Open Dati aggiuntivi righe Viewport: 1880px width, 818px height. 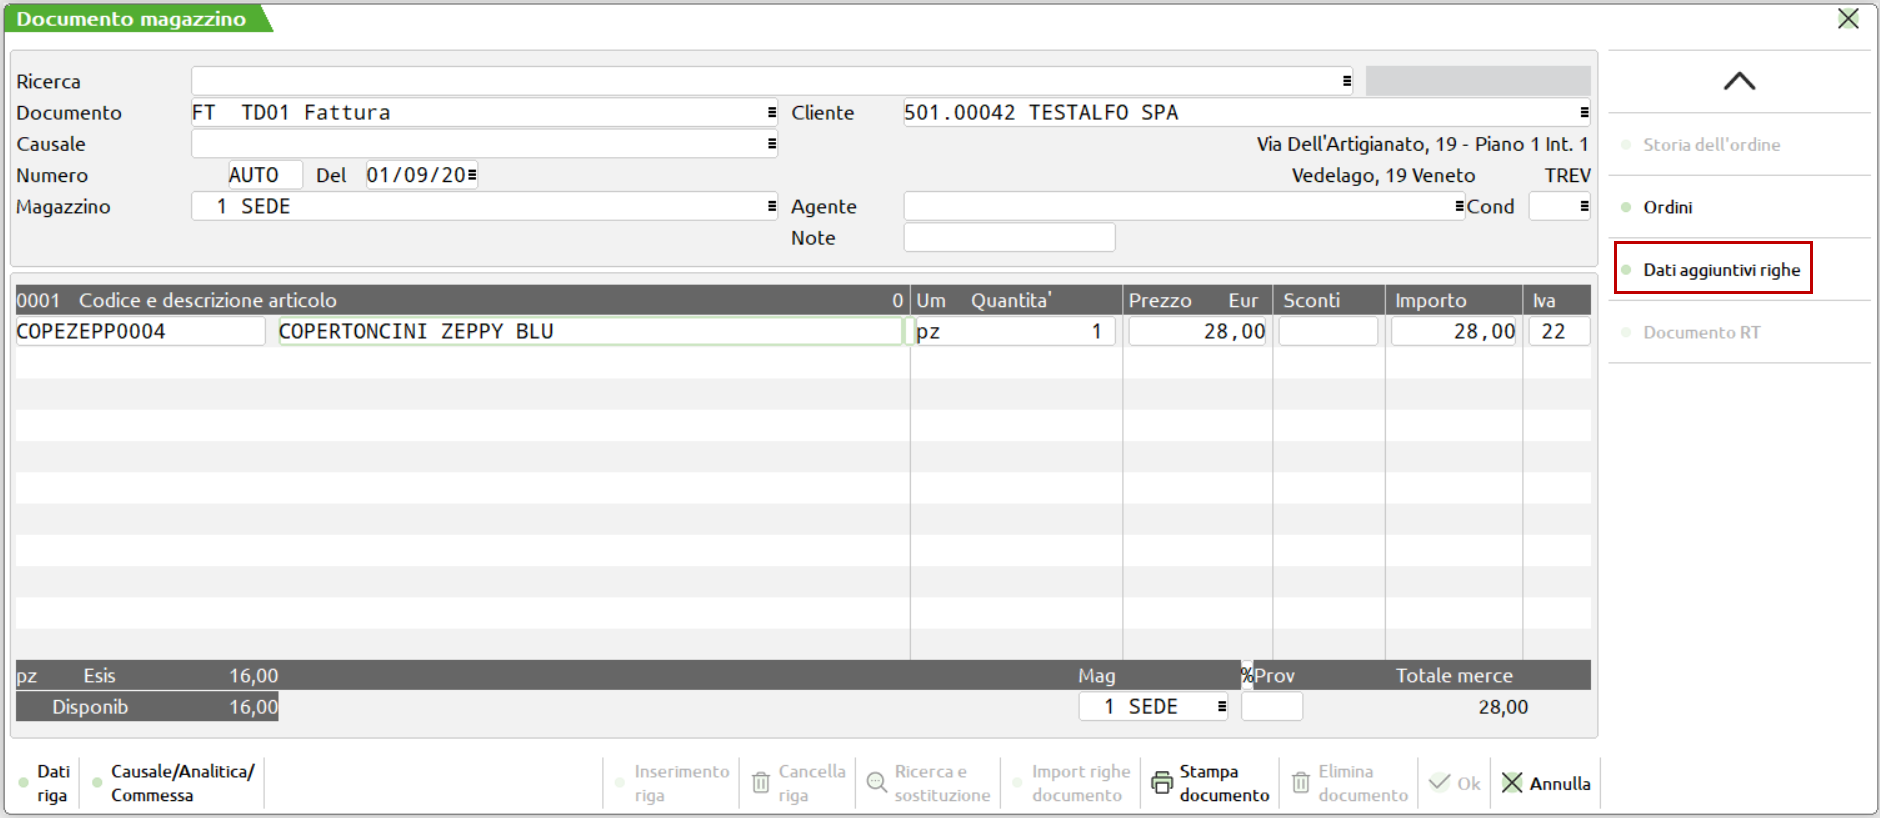[x=1720, y=270]
